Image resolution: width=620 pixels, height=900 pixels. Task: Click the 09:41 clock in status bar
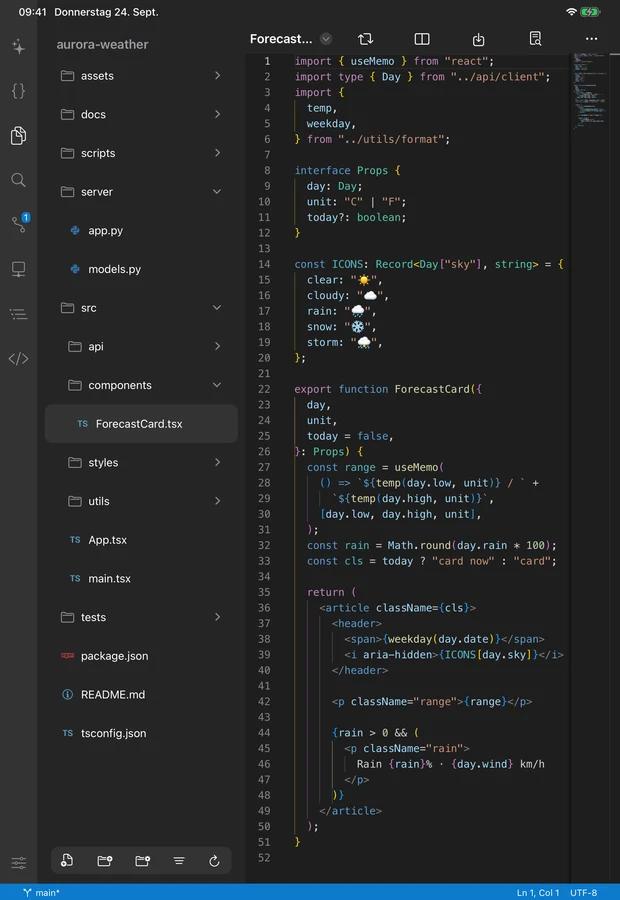coord(32,11)
